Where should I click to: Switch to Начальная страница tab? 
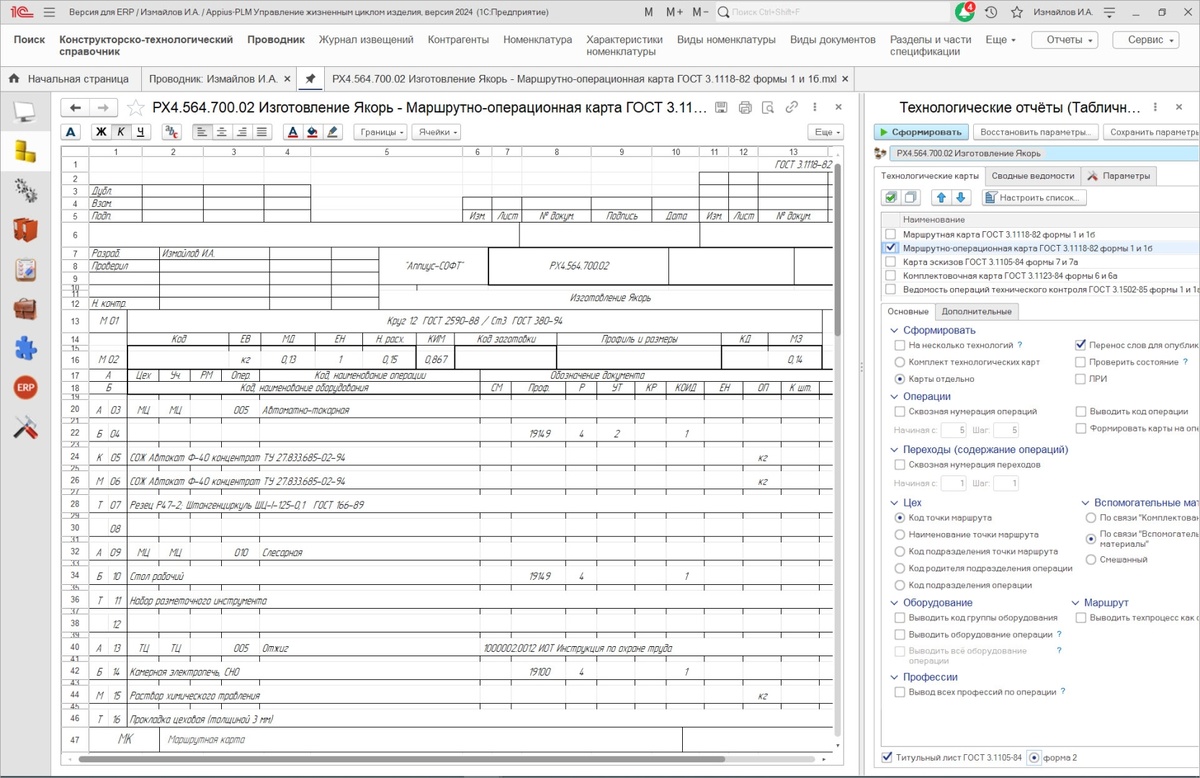[69, 78]
